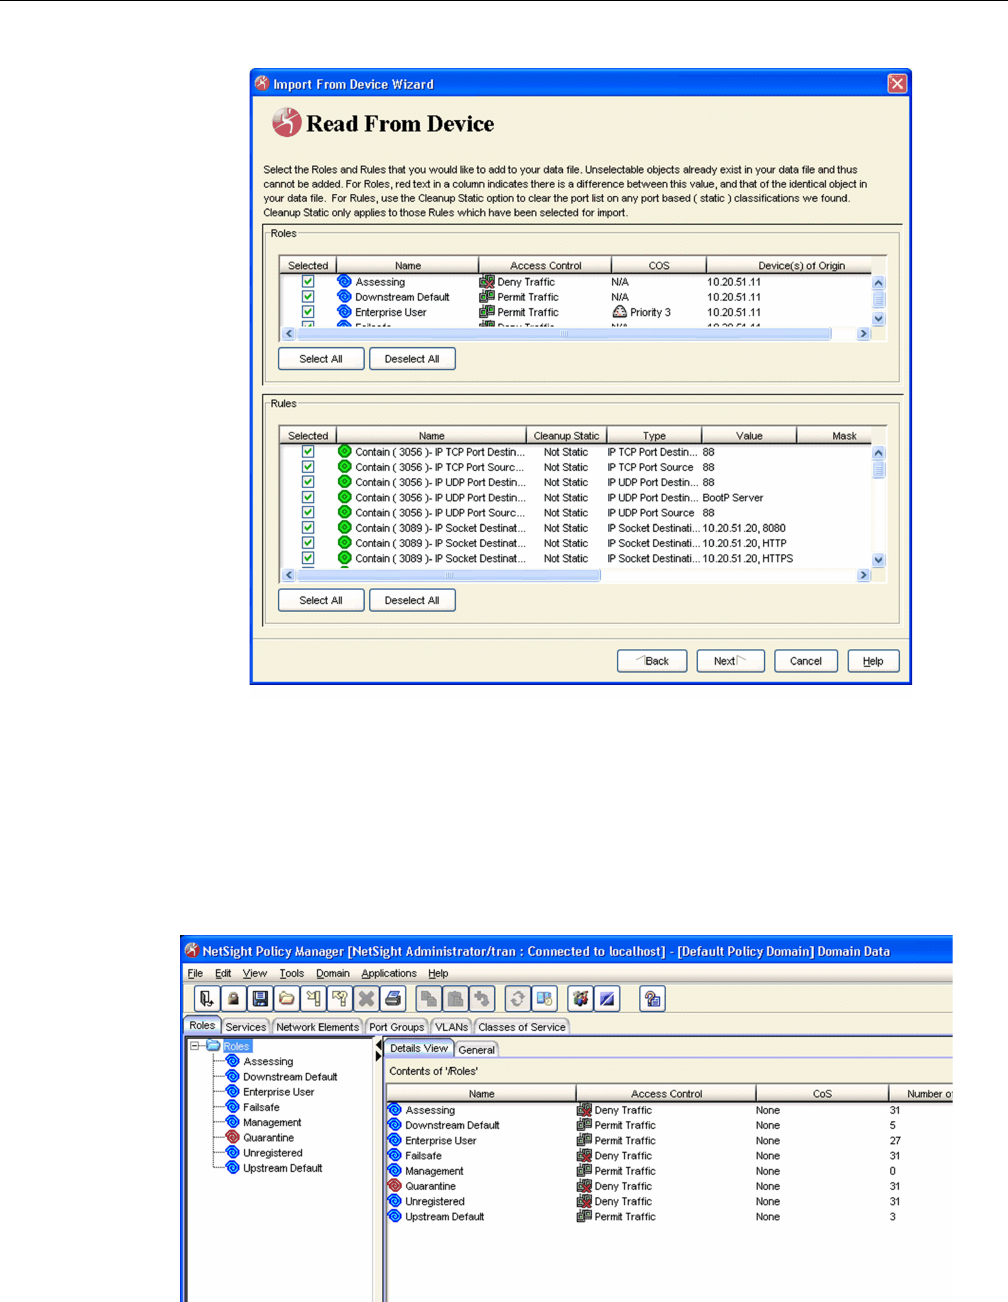Click the Cleanup Static column header
Viewport: 1008px width, 1302px height.
pos(566,436)
